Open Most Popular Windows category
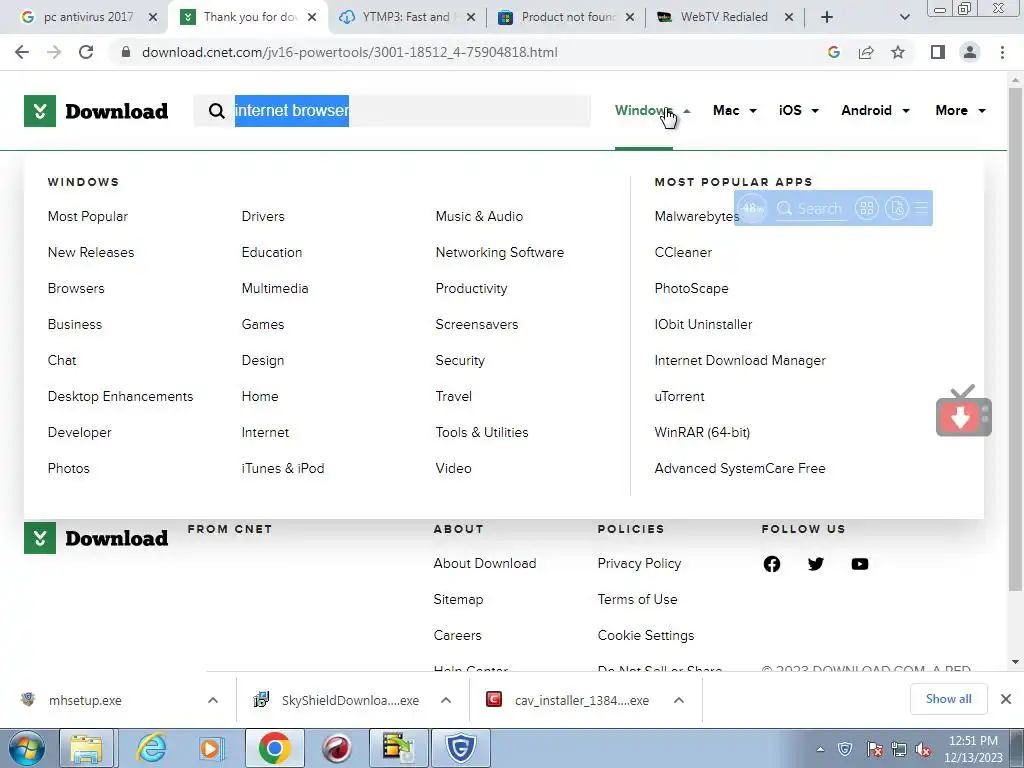Image resolution: width=1024 pixels, height=768 pixels. [x=88, y=216]
